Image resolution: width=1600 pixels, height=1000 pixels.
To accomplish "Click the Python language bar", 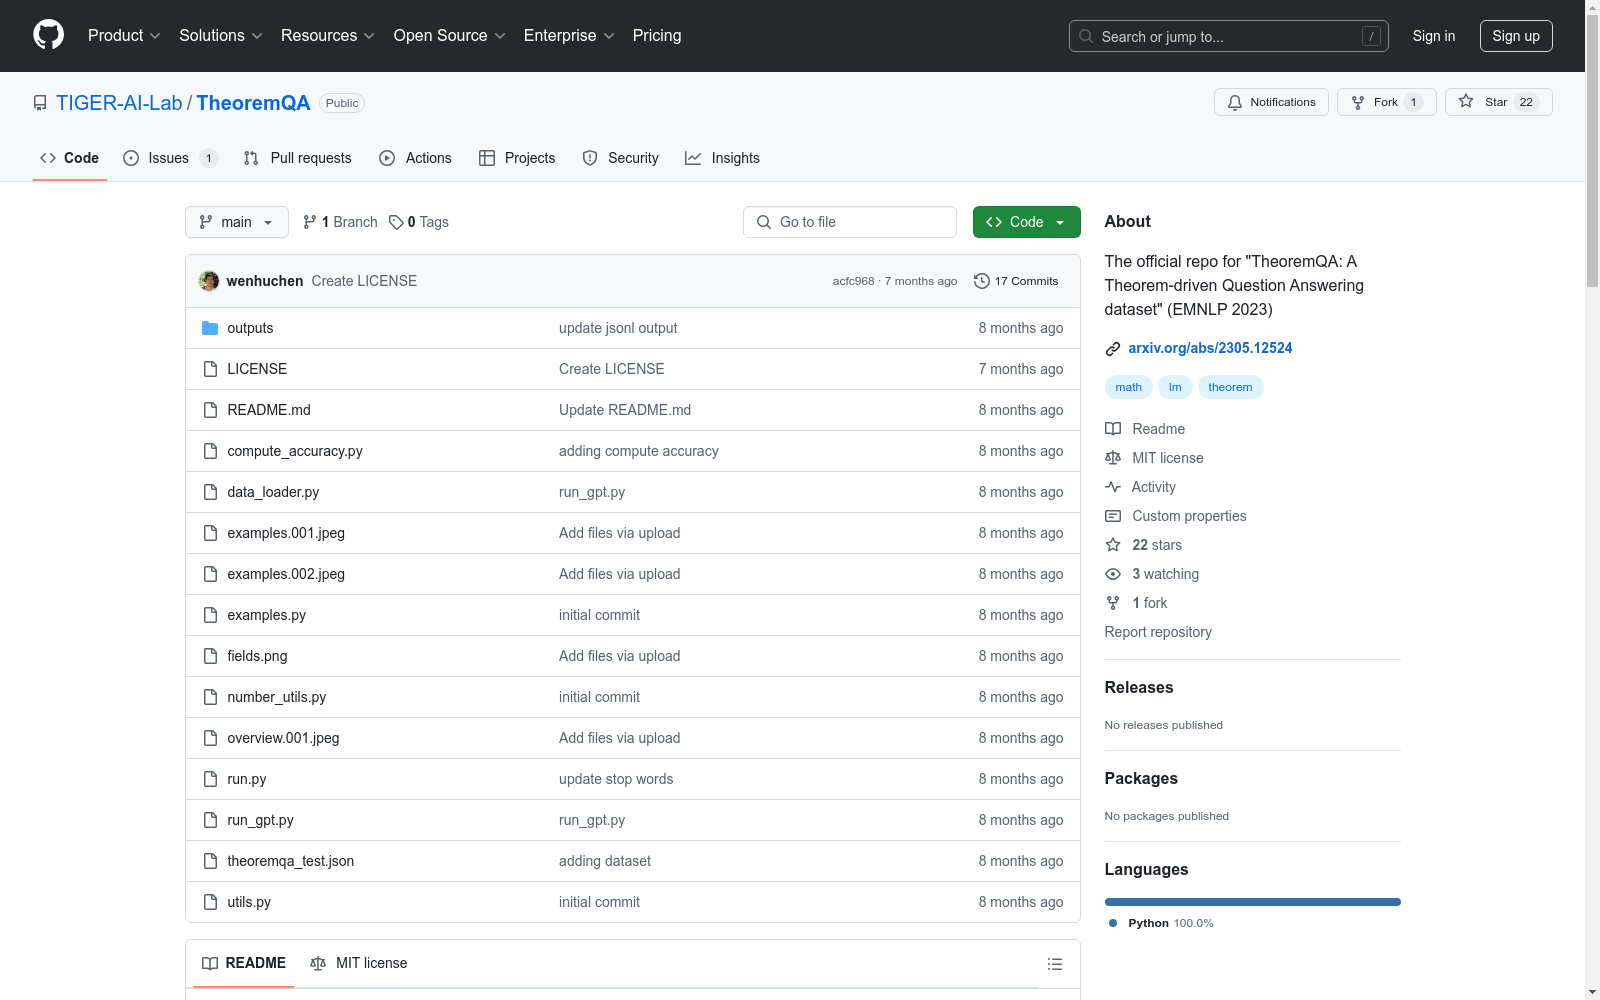I will pos(1253,902).
